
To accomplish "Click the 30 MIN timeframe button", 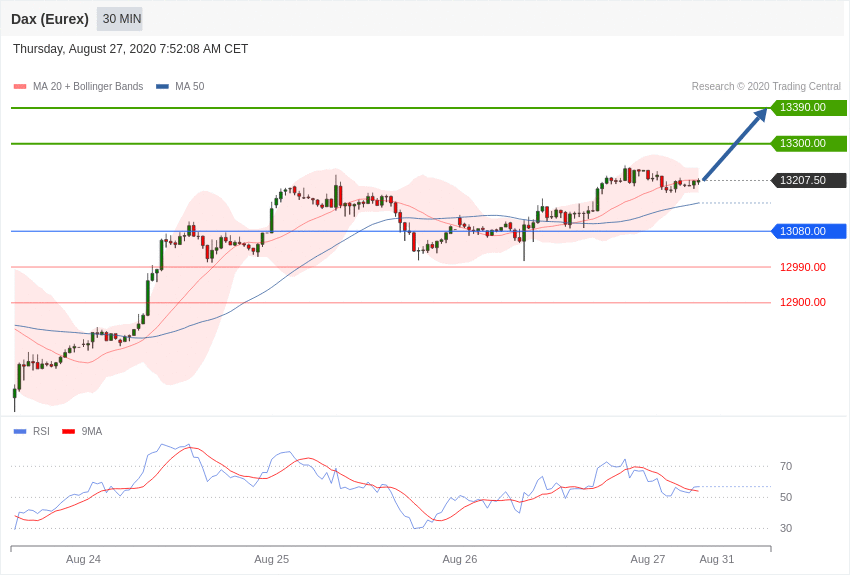I will click(120, 19).
